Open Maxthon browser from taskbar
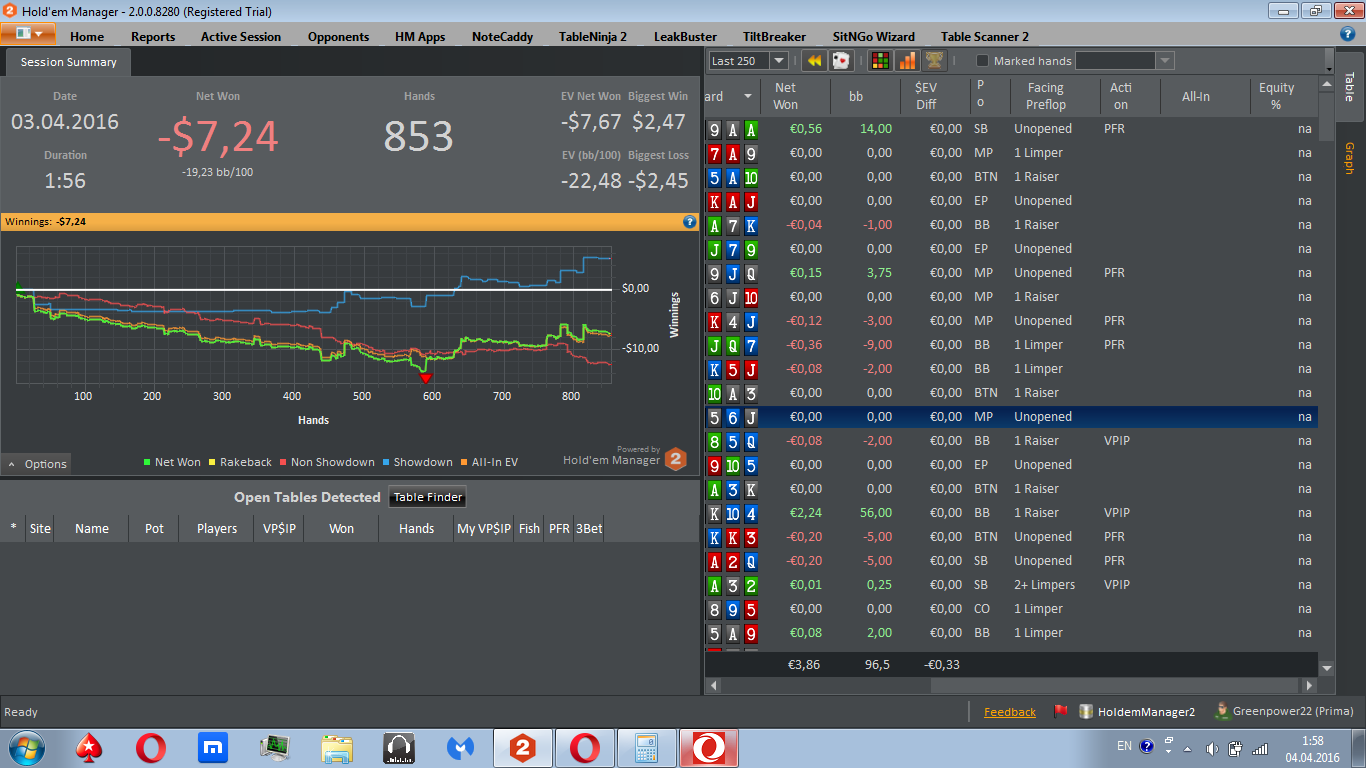This screenshot has width=1366, height=768. (x=213, y=747)
